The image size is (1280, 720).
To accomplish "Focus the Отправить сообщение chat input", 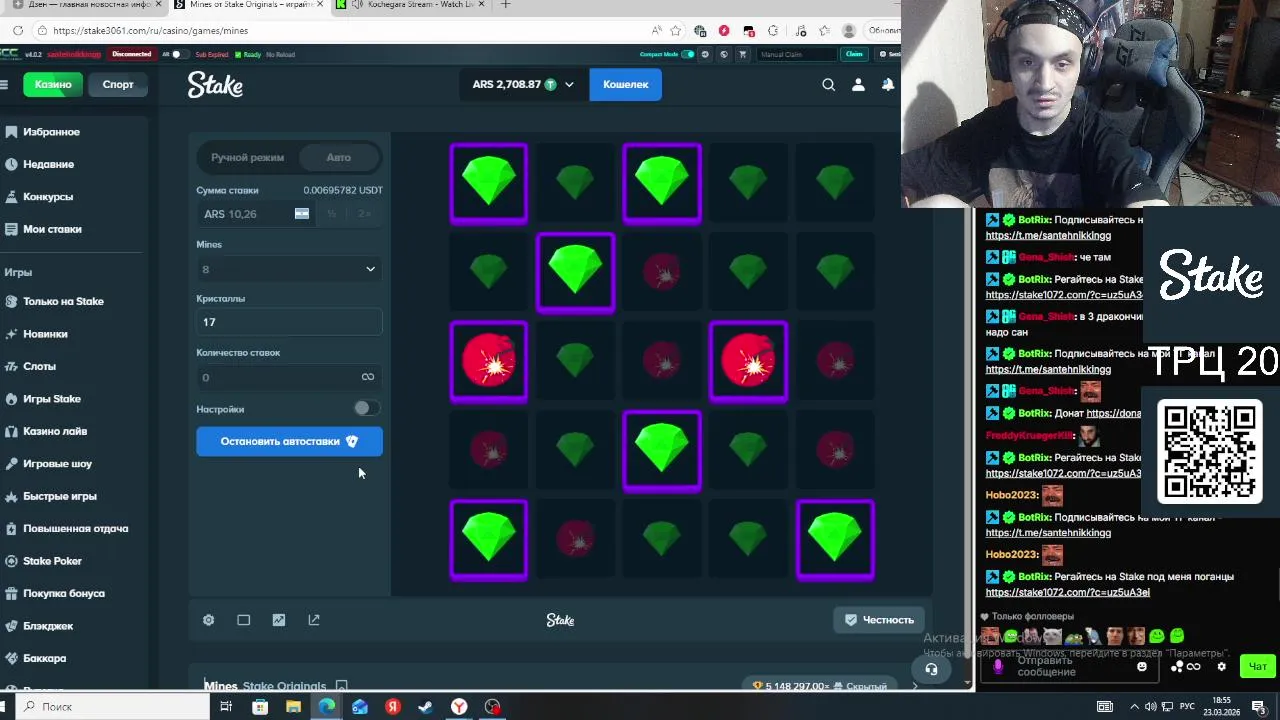I will point(1070,667).
